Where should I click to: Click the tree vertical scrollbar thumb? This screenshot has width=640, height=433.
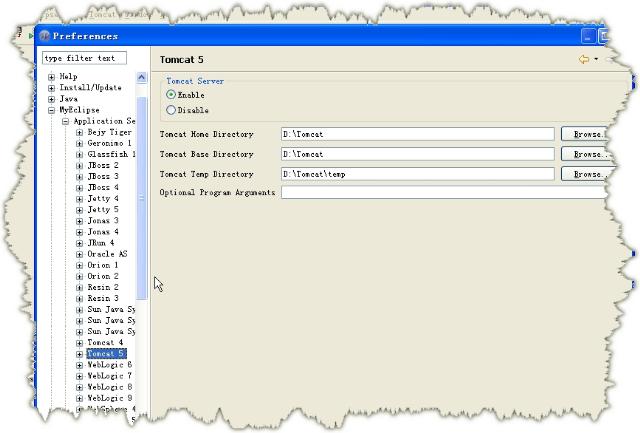pos(142,198)
